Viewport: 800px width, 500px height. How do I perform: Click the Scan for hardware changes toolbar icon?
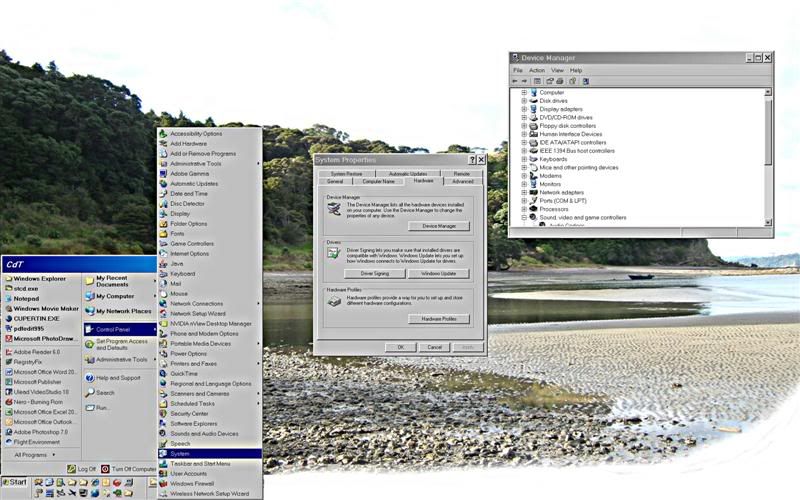coord(586,81)
